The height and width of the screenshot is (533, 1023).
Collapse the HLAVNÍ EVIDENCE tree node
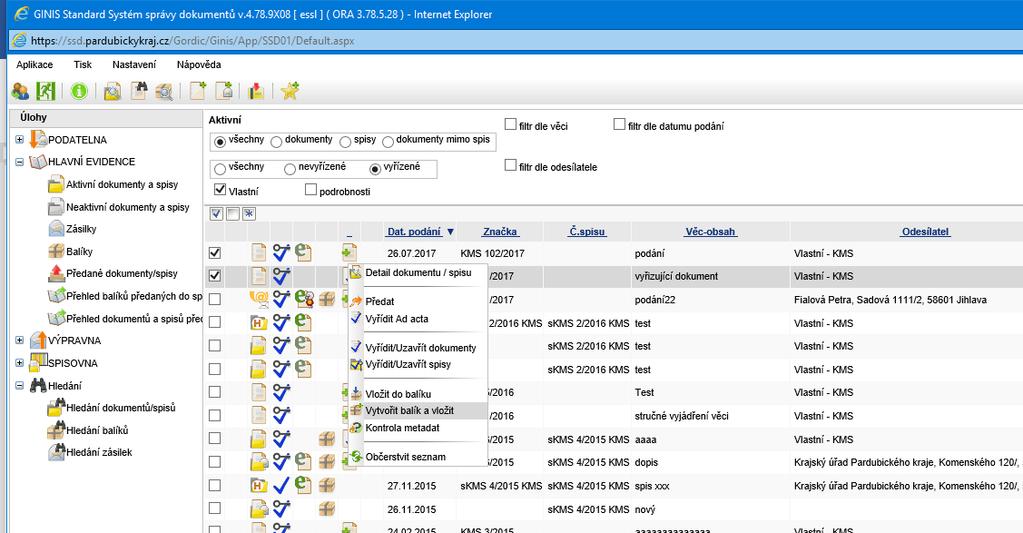tap(20, 162)
